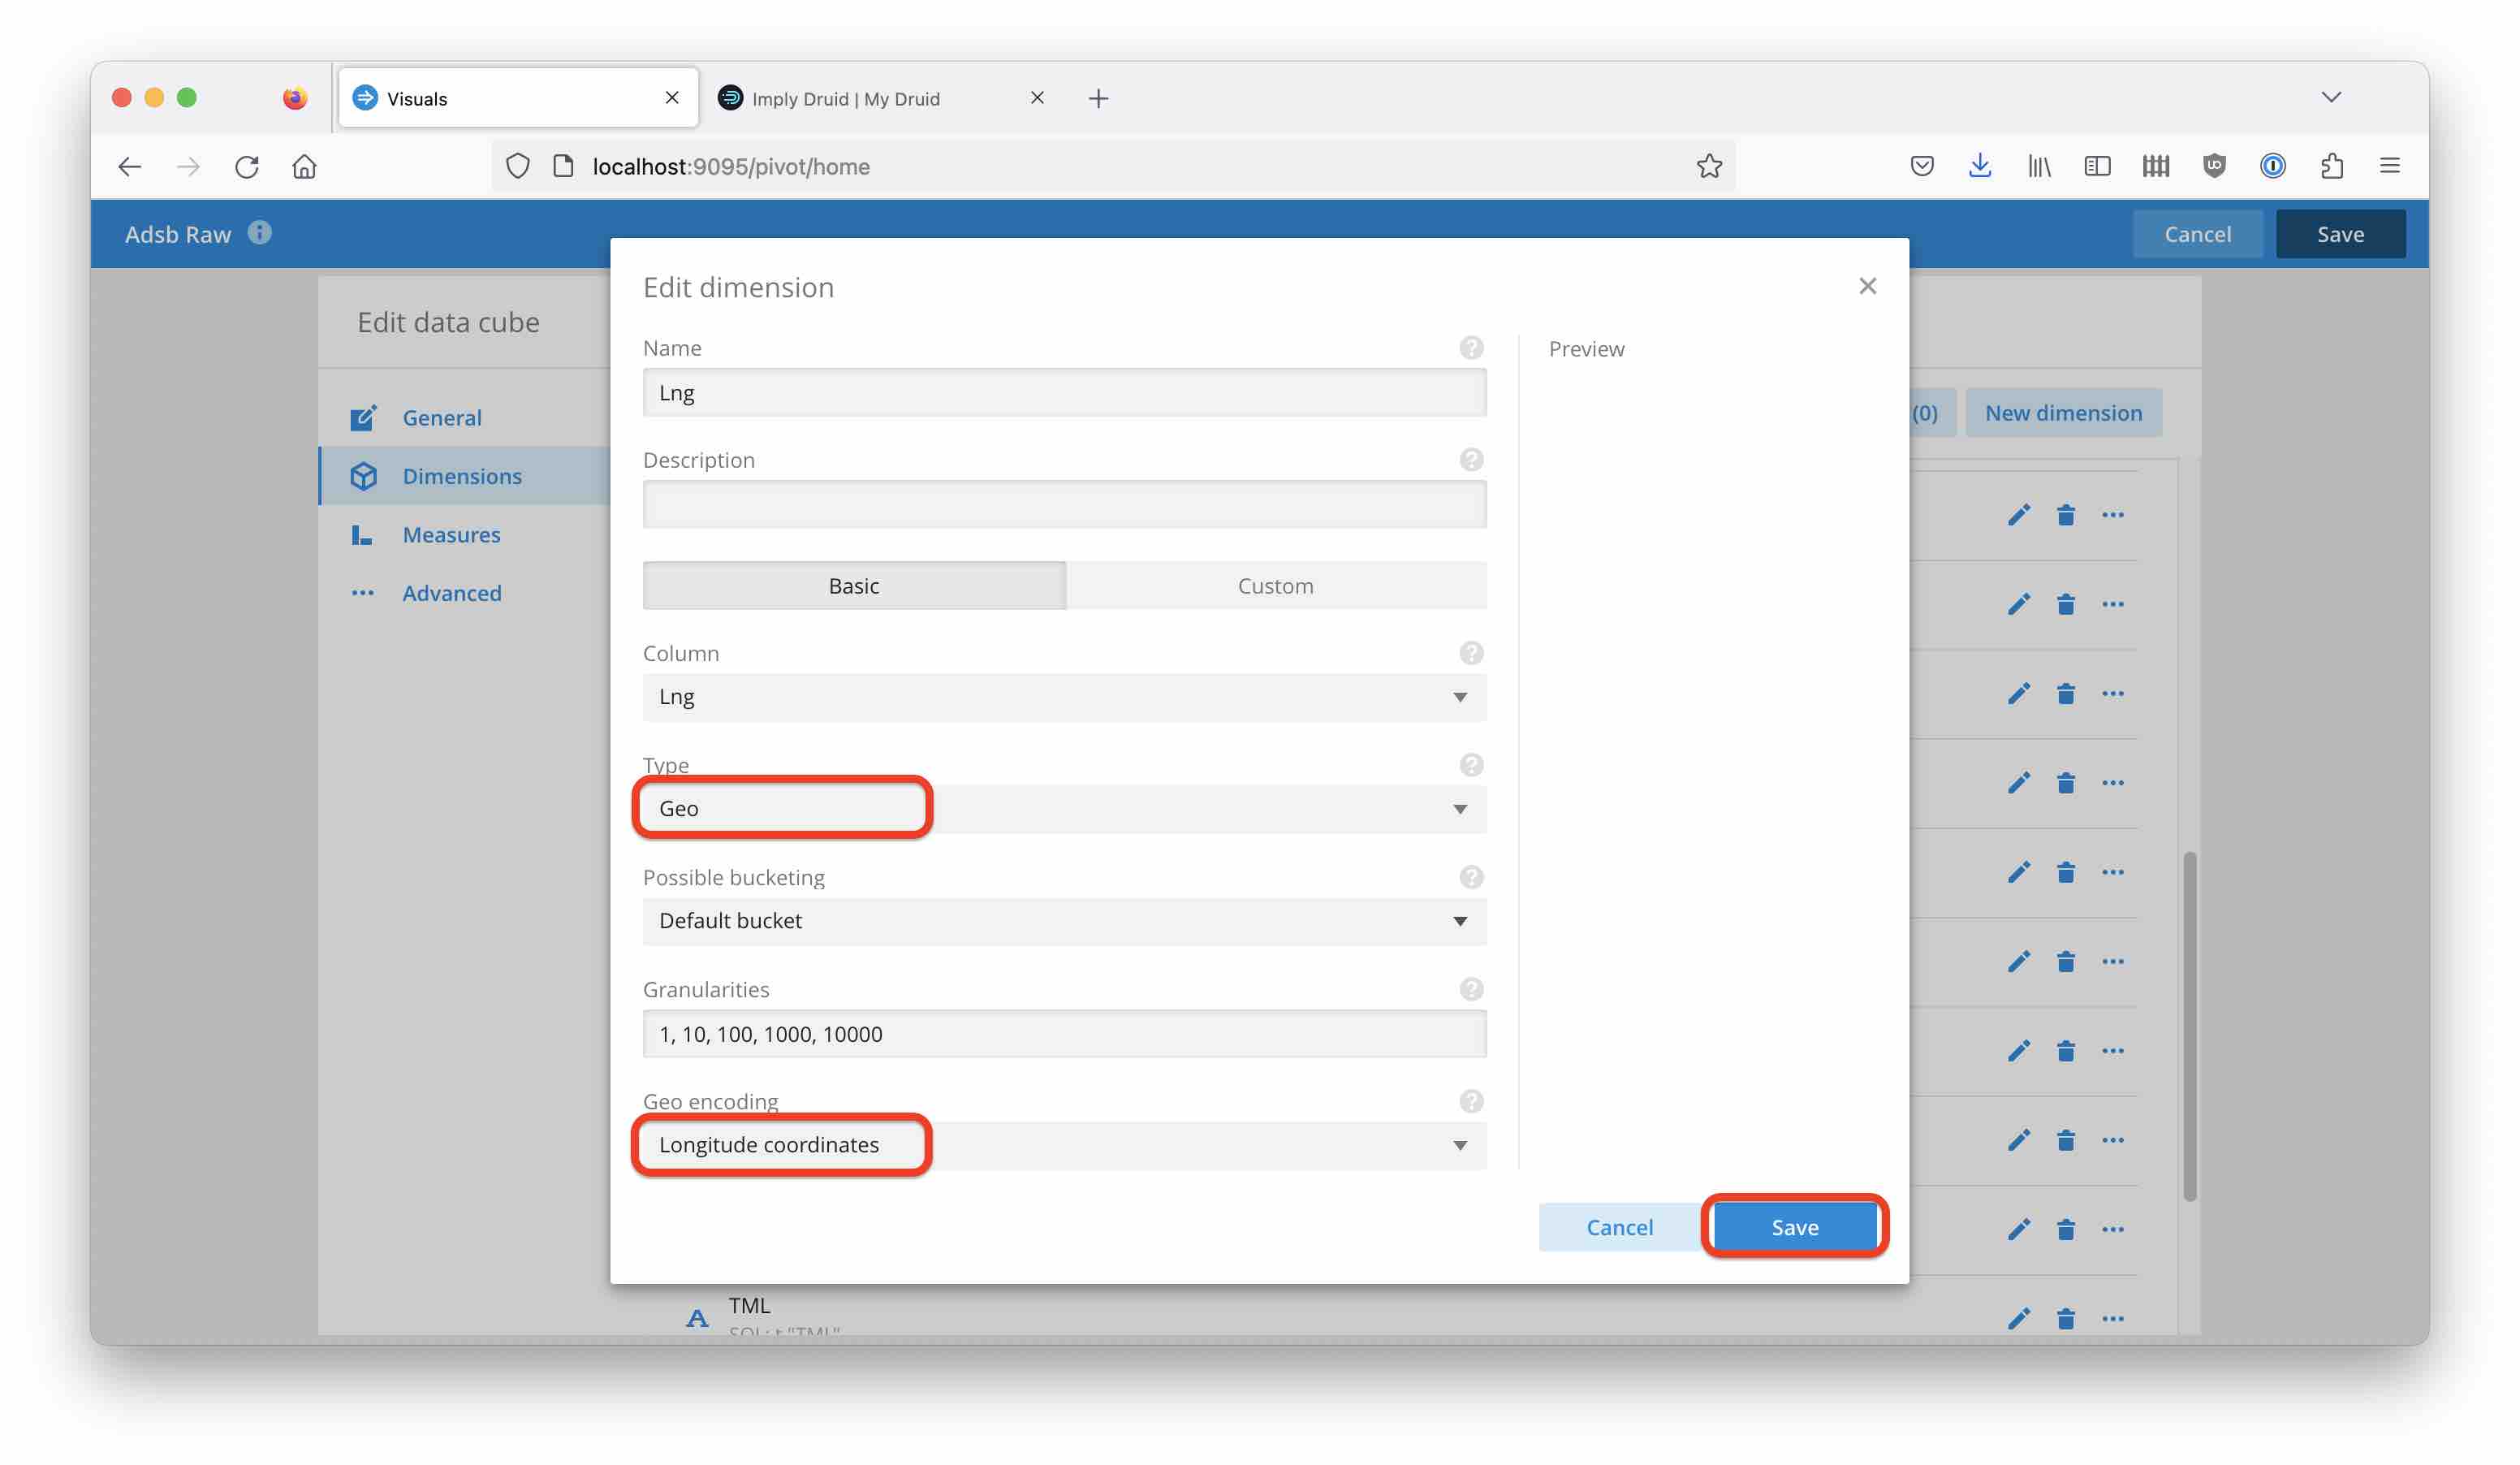Expand the Type dropdown set to Geo
The image size is (2520, 1465).
(1064, 809)
